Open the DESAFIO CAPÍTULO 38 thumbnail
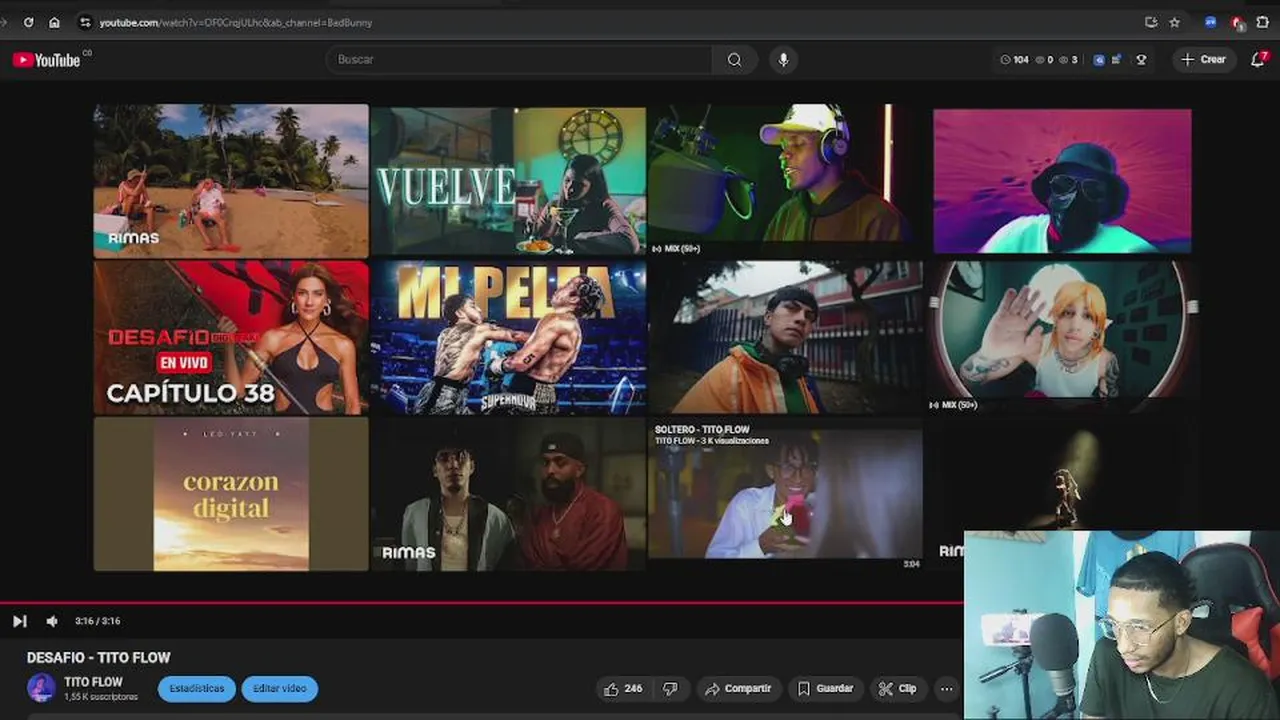The height and width of the screenshot is (720, 1280). 231,338
